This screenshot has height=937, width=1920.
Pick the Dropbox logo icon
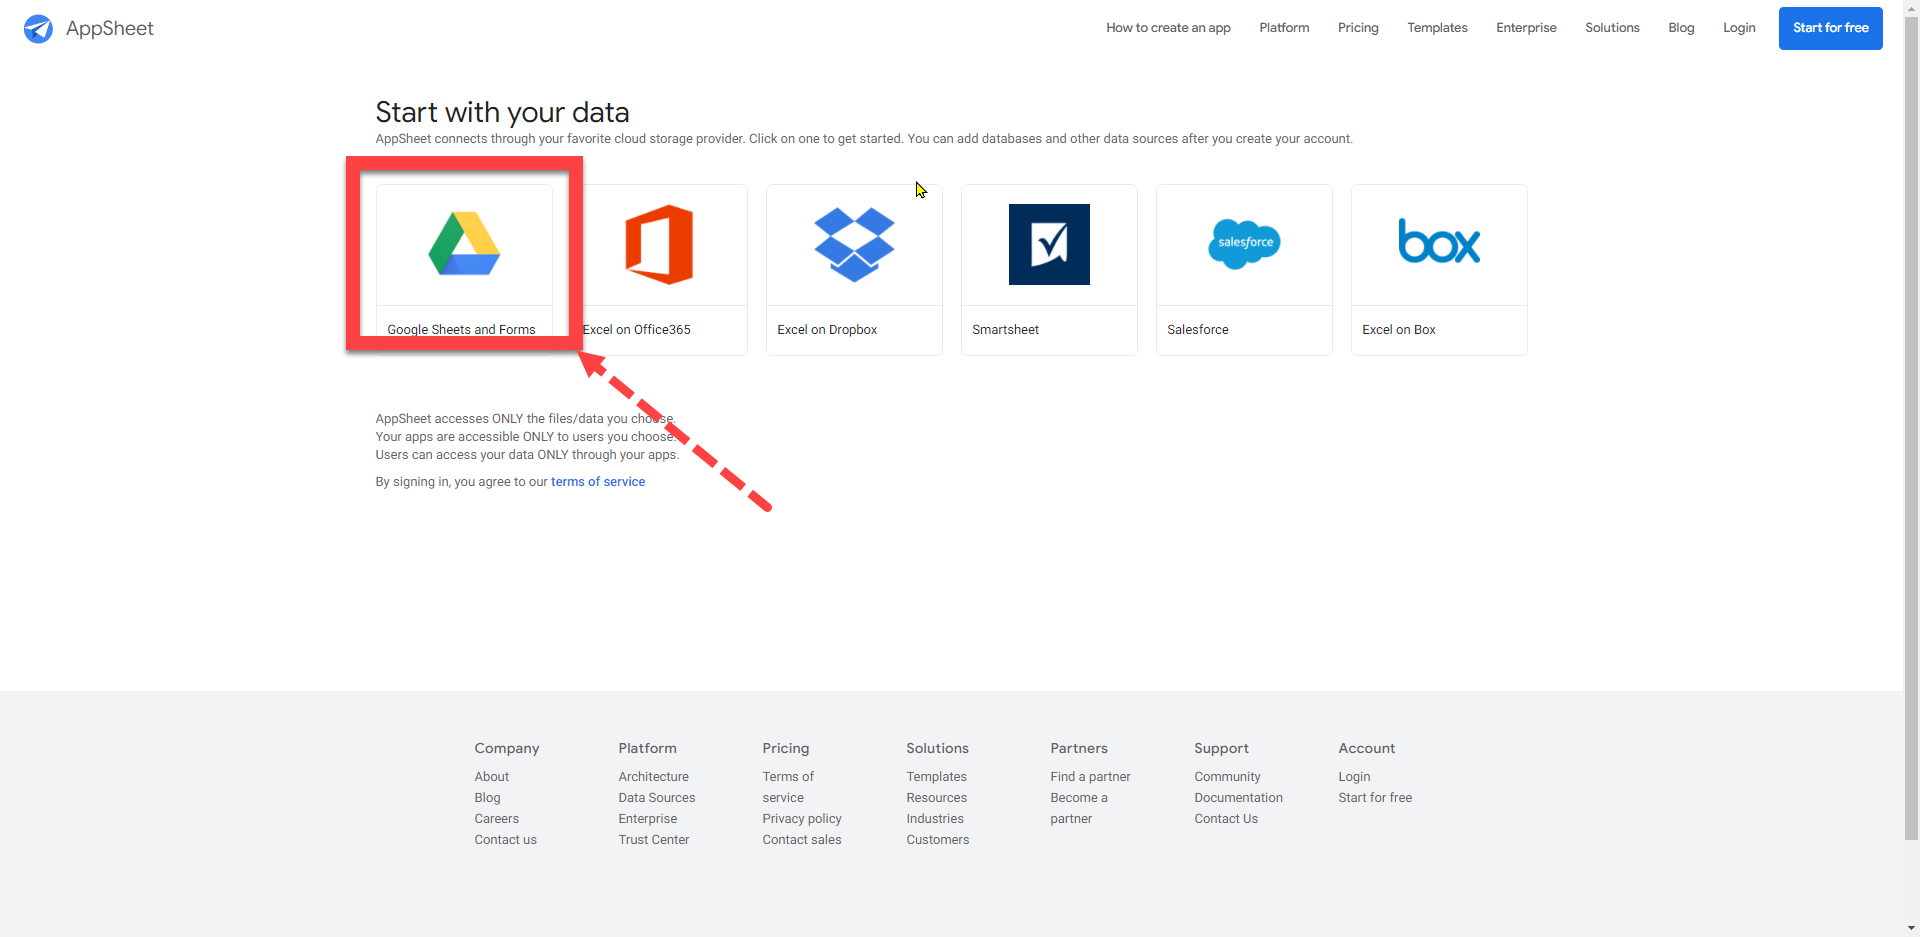pos(854,244)
